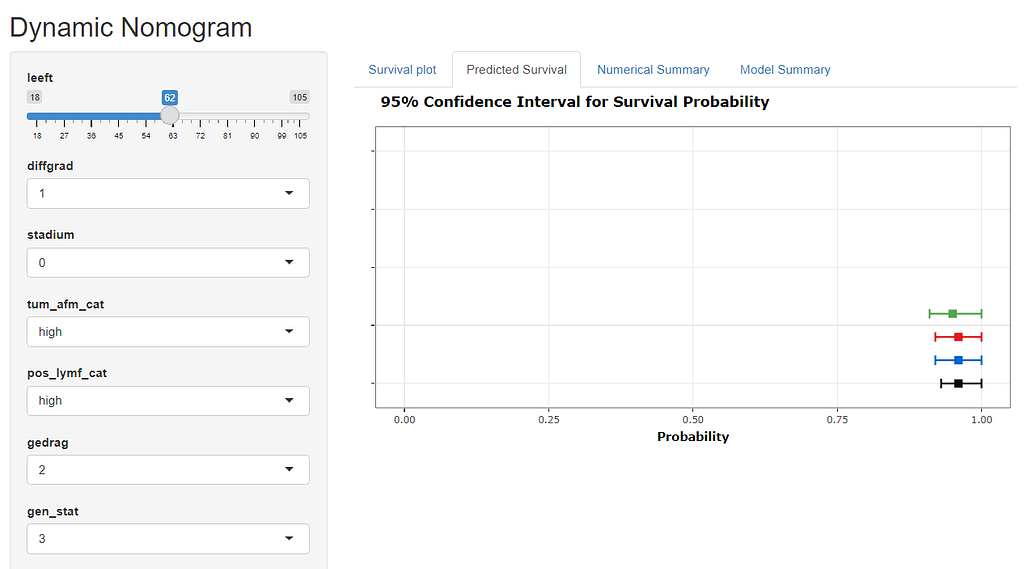Click the black square point marker

pyautogui.click(x=958, y=384)
